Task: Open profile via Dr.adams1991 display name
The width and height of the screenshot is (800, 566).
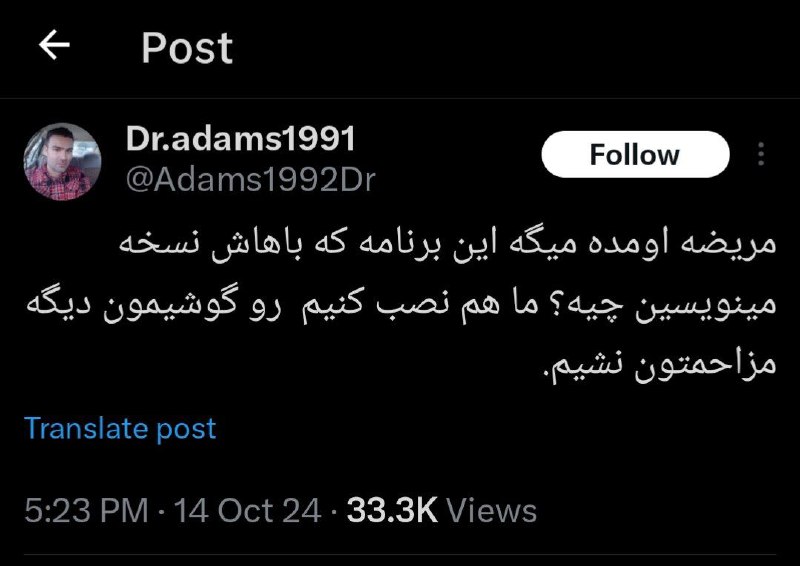Action: click(x=240, y=138)
